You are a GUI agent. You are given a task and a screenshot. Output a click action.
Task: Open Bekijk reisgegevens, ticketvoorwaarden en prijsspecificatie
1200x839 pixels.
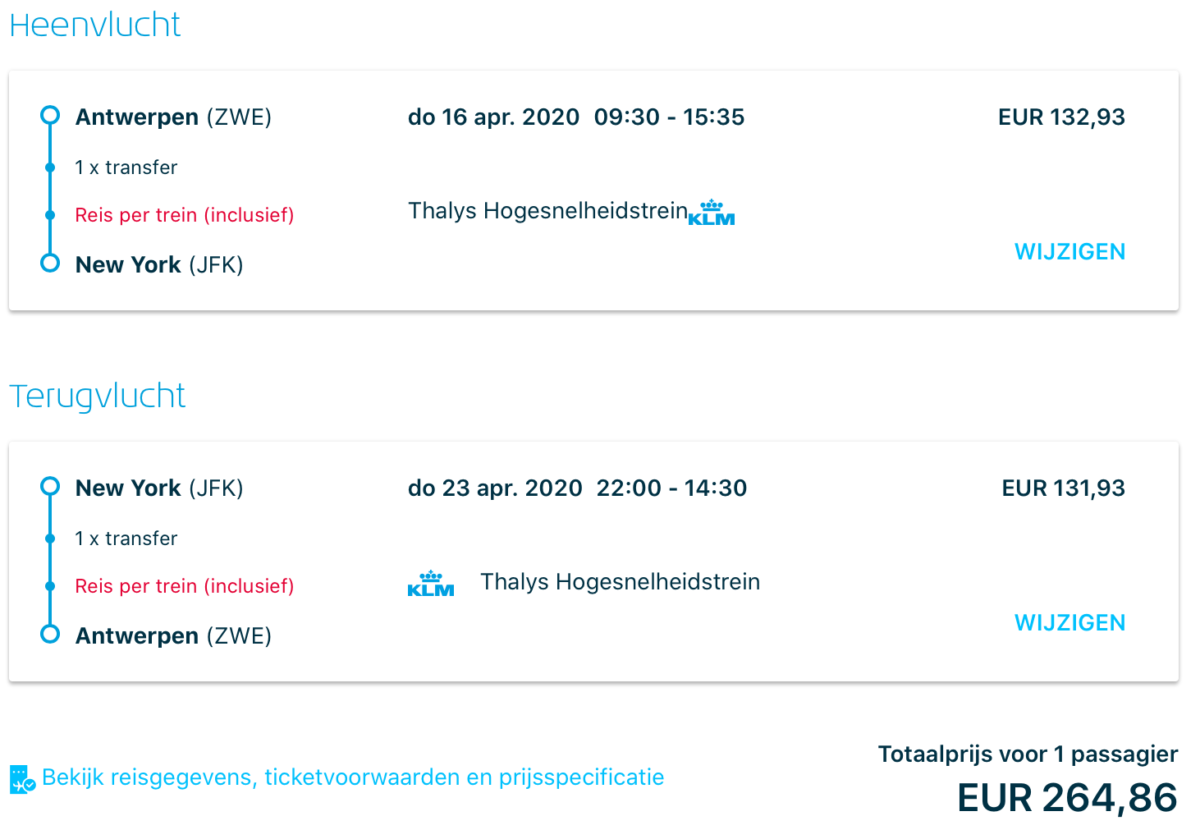[353, 778]
